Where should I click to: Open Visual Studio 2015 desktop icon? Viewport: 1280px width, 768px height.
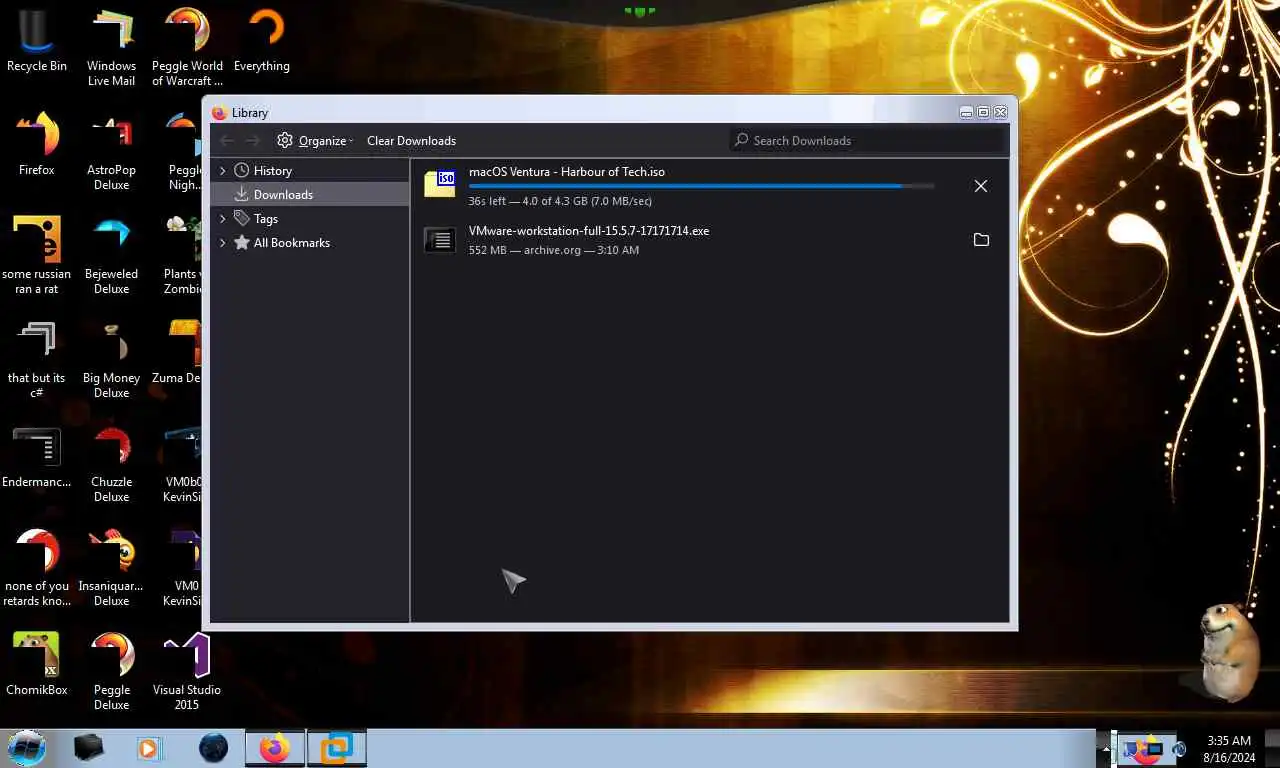point(186,672)
